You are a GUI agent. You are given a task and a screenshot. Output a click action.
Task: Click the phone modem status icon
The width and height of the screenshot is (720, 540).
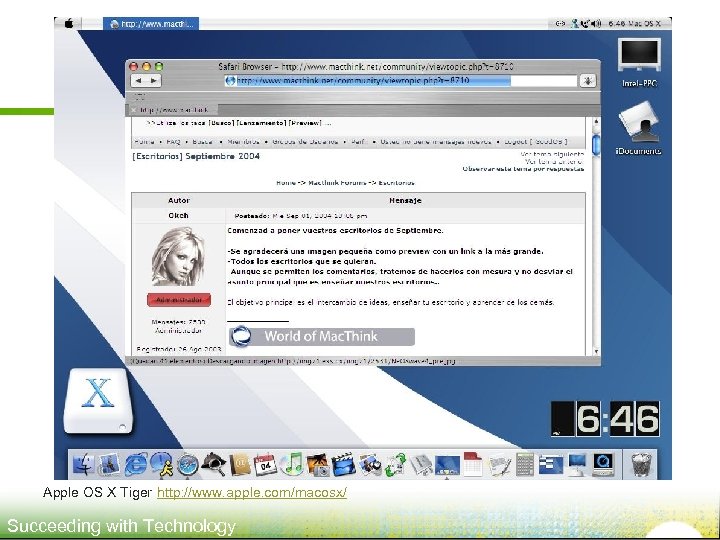pos(585,23)
